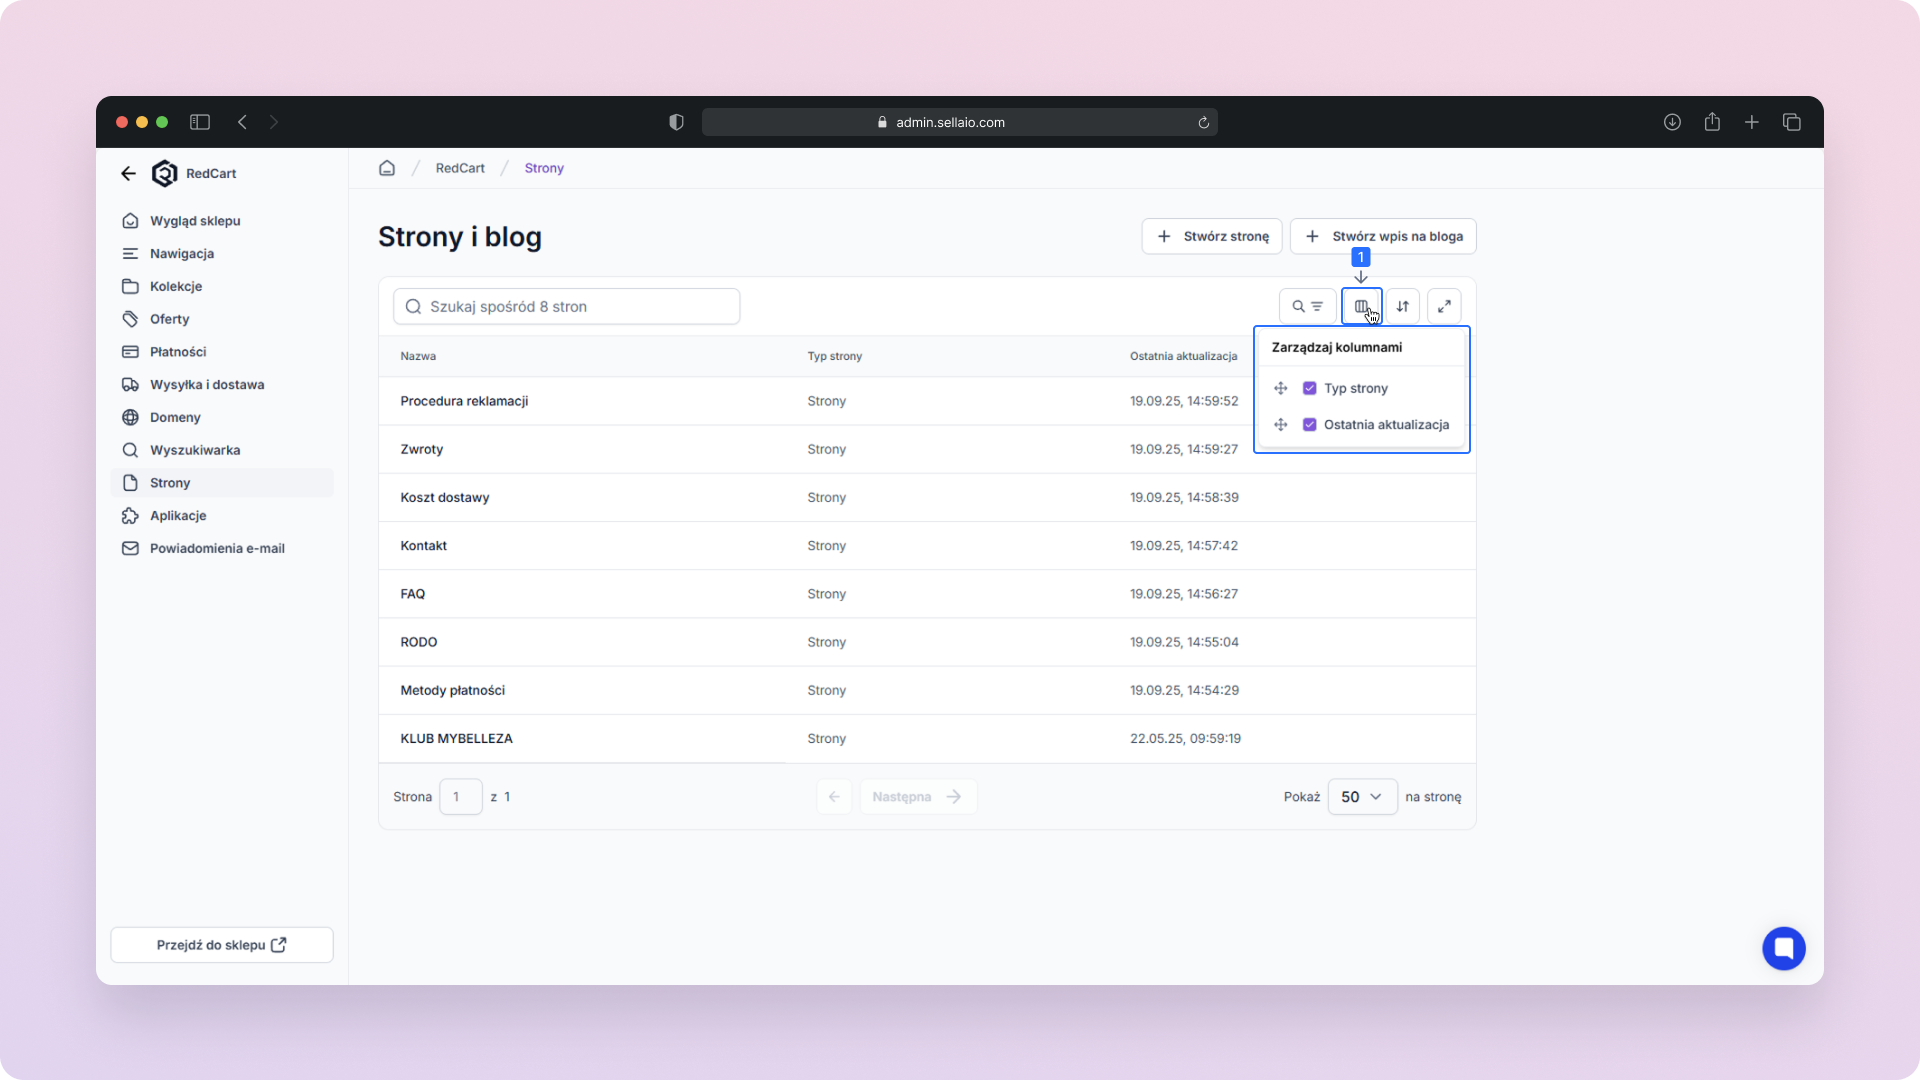Viewport: 1920px width, 1080px height.
Task: Click the Safari sidebar toggle icon
Action: (200, 122)
